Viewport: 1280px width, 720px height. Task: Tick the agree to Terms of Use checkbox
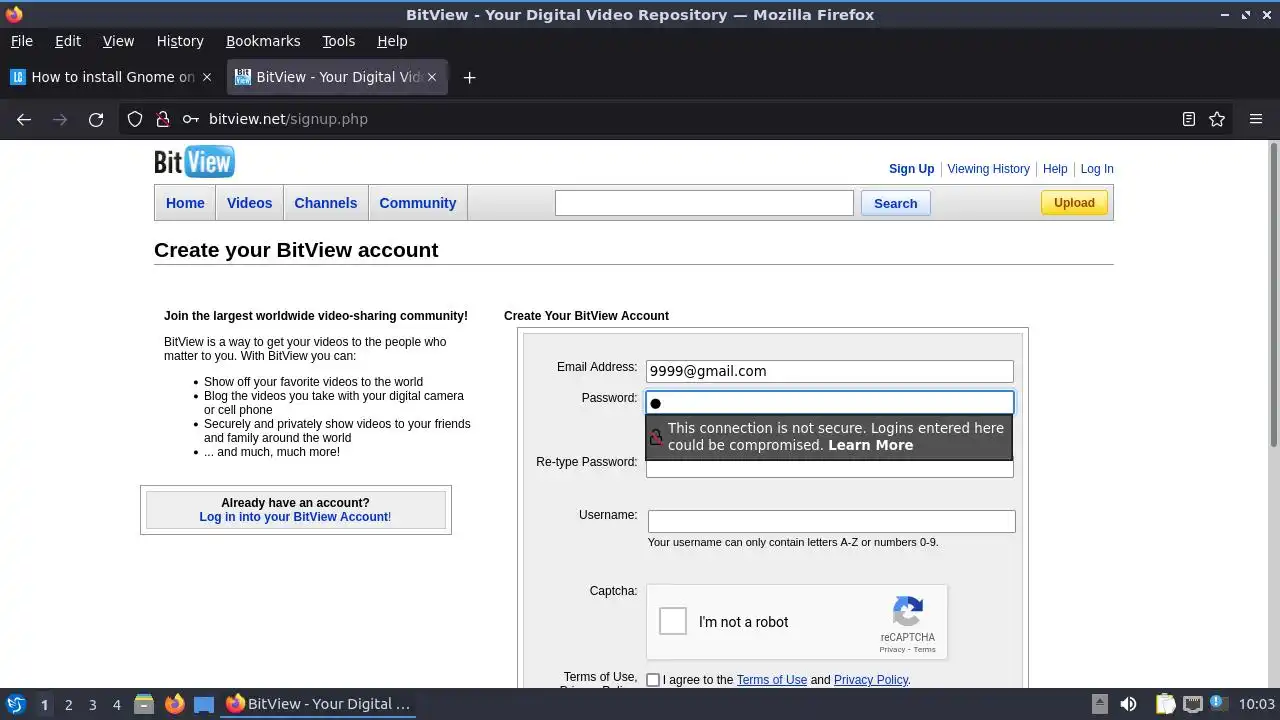click(x=653, y=680)
